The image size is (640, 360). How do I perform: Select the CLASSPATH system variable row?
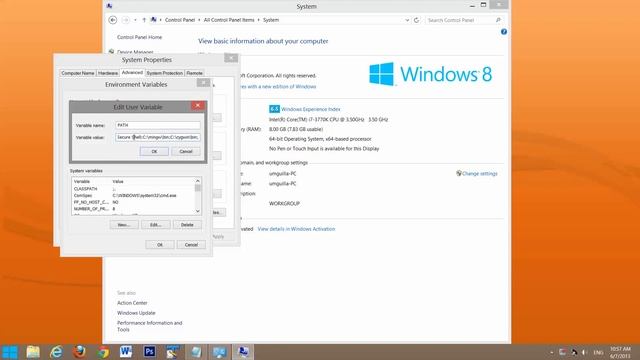[133, 189]
